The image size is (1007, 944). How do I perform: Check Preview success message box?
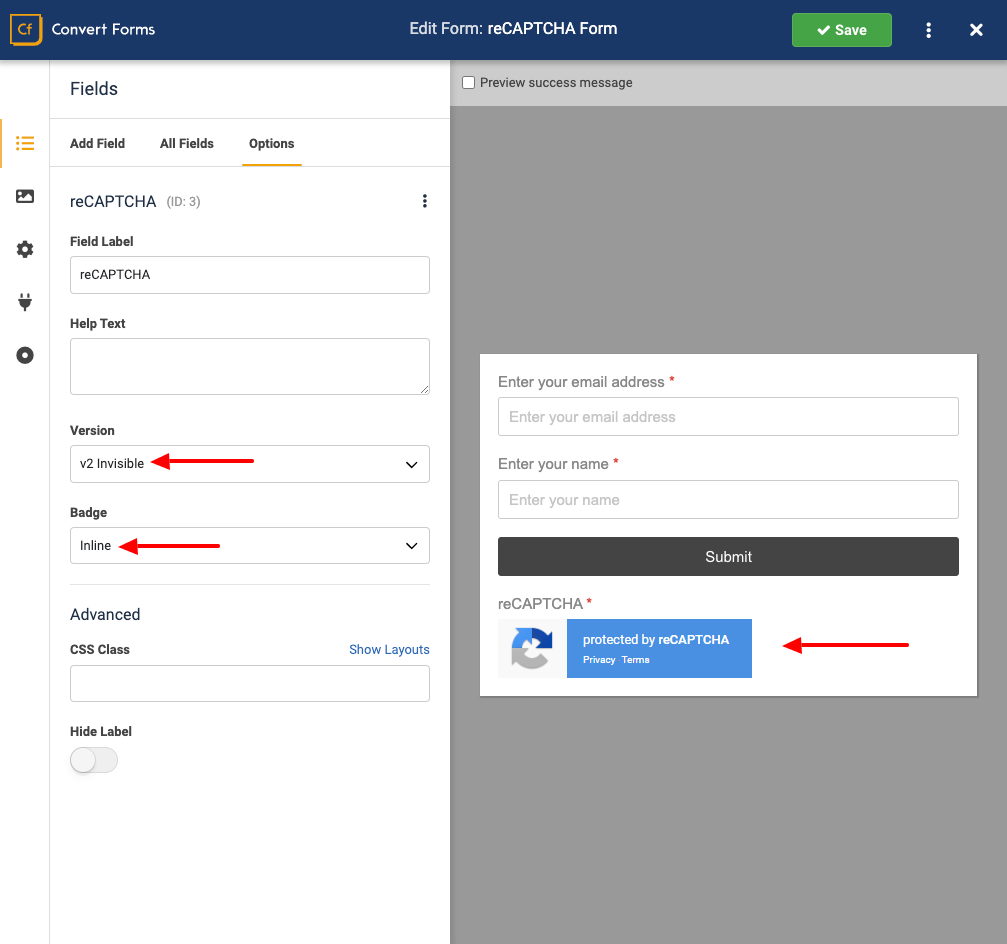click(x=468, y=83)
